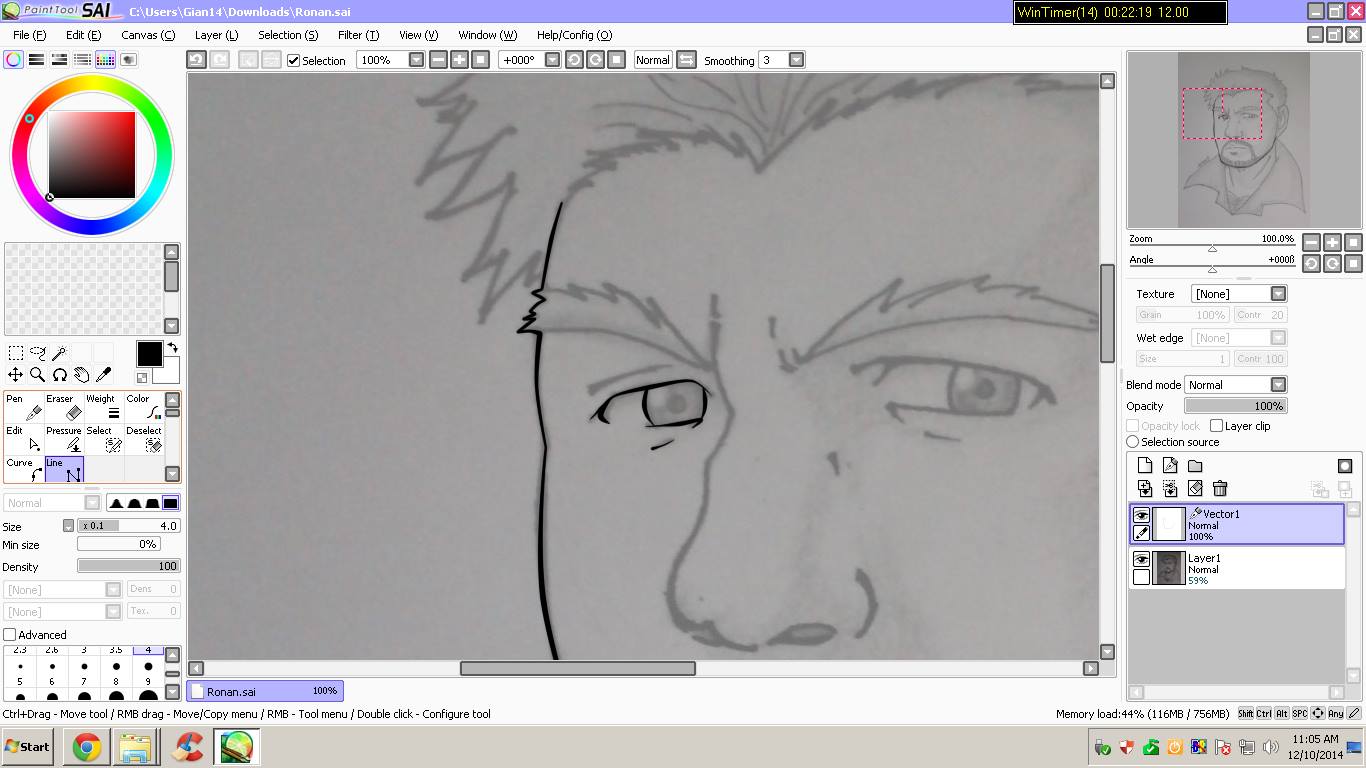This screenshot has width=1366, height=768.
Task: Select the Magic Wand tool
Action: 59,353
